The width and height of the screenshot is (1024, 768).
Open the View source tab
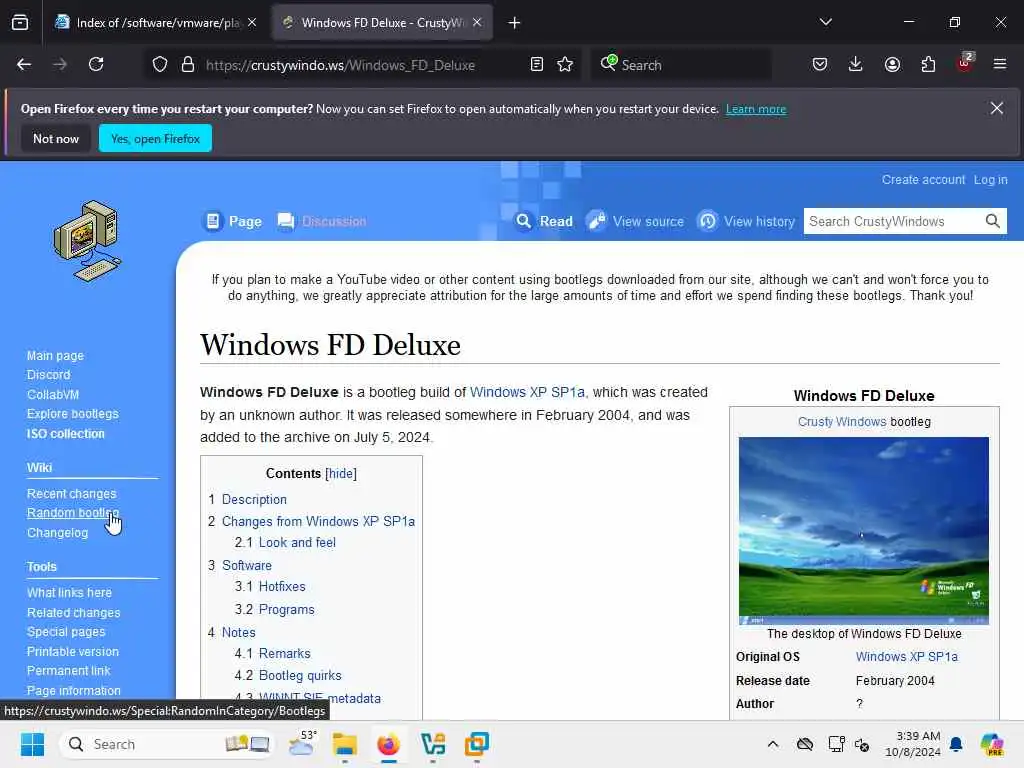coord(635,221)
